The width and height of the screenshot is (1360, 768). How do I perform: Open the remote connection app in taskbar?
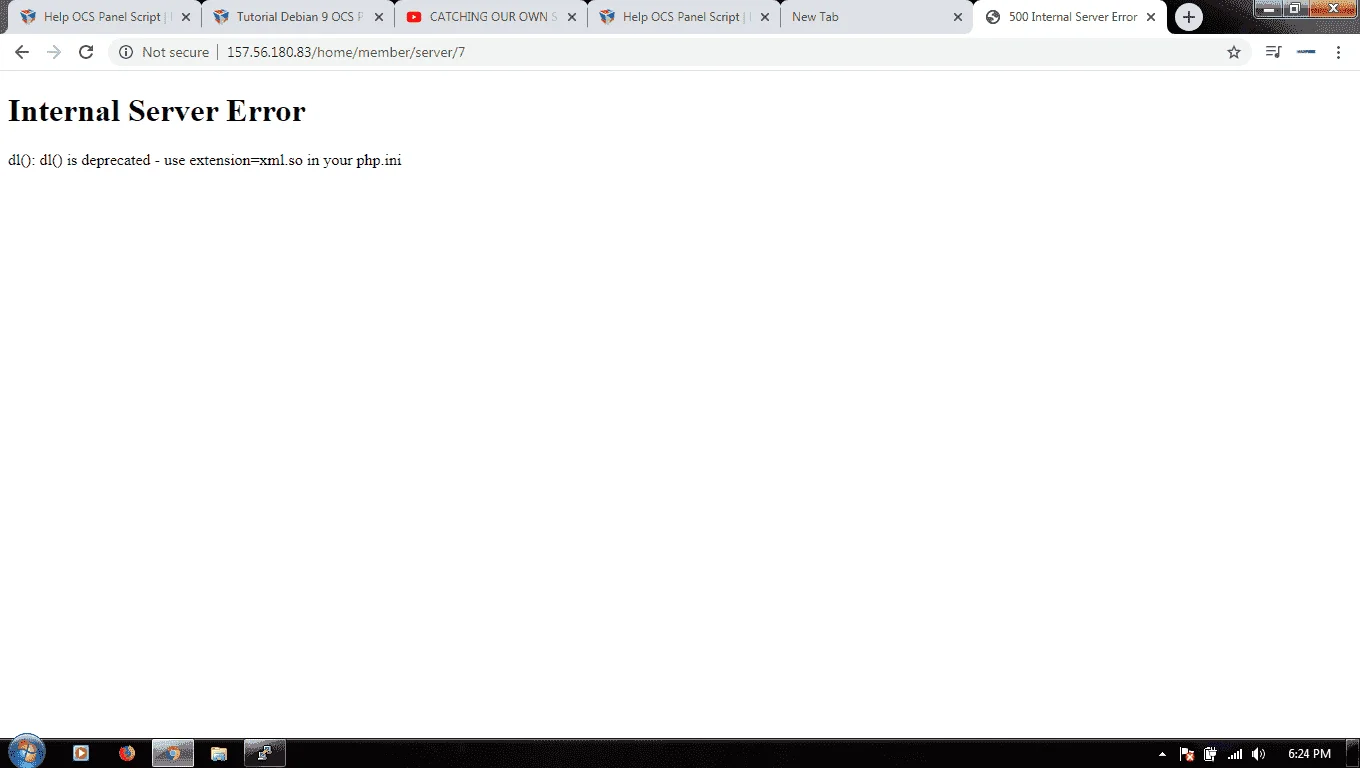coord(265,753)
